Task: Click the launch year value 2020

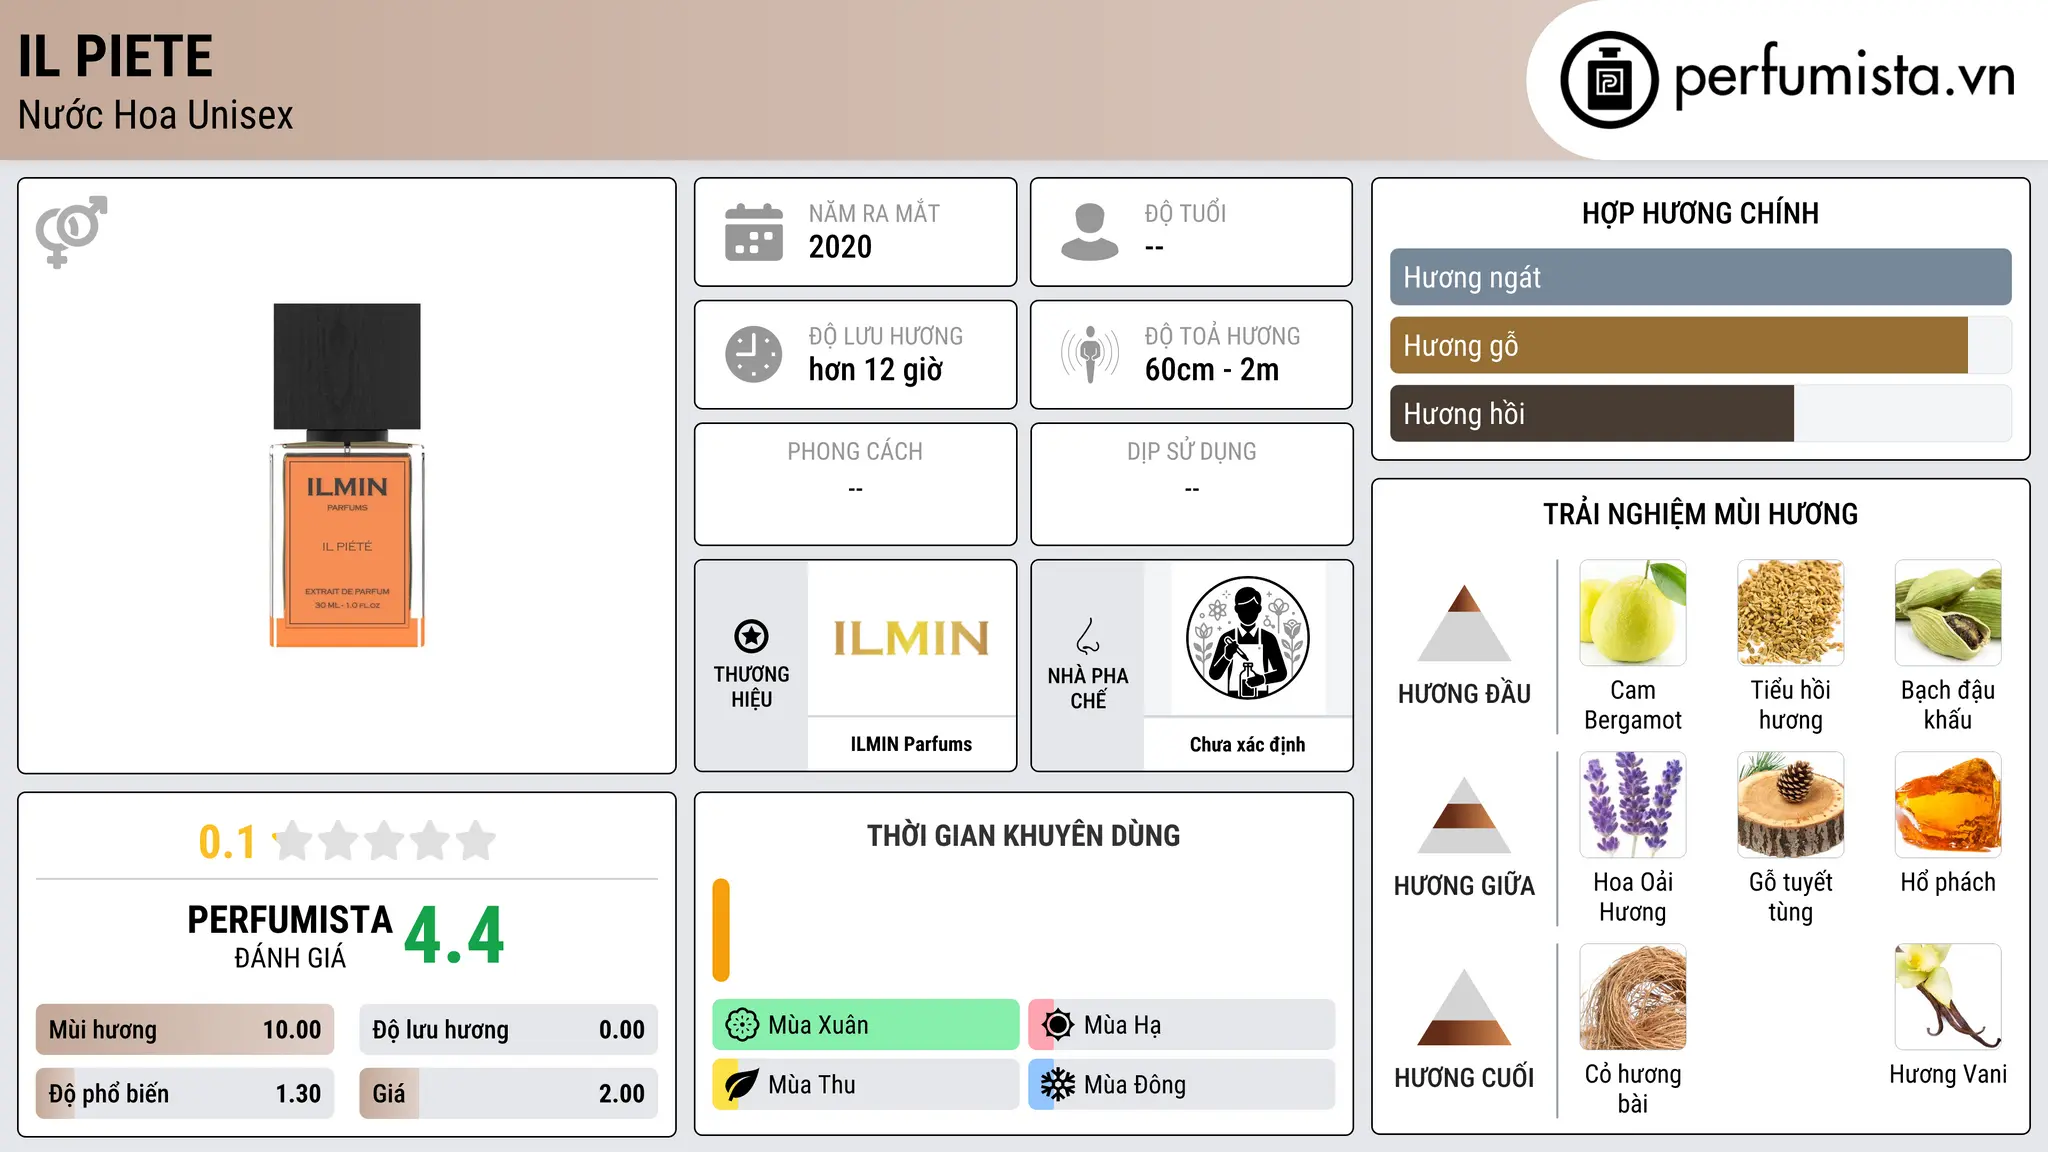Action: tap(840, 247)
